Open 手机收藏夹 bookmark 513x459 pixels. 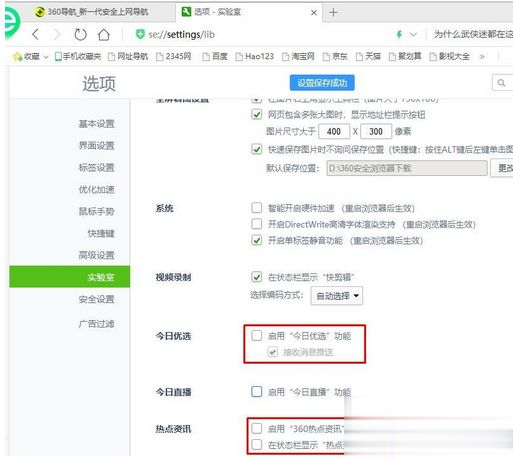pyautogui.click(x=78, y=57)
